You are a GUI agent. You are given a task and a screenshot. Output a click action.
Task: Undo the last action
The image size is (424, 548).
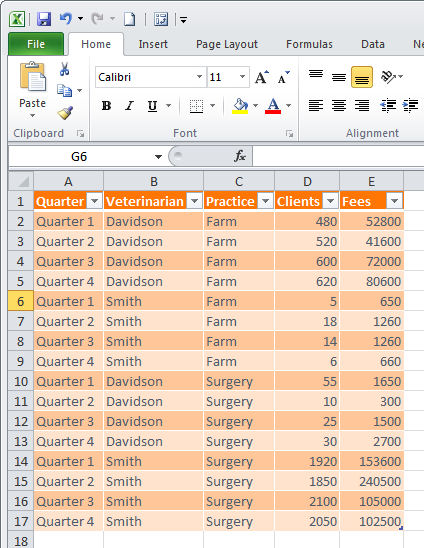pyautogui.click(x=66, y=19)
